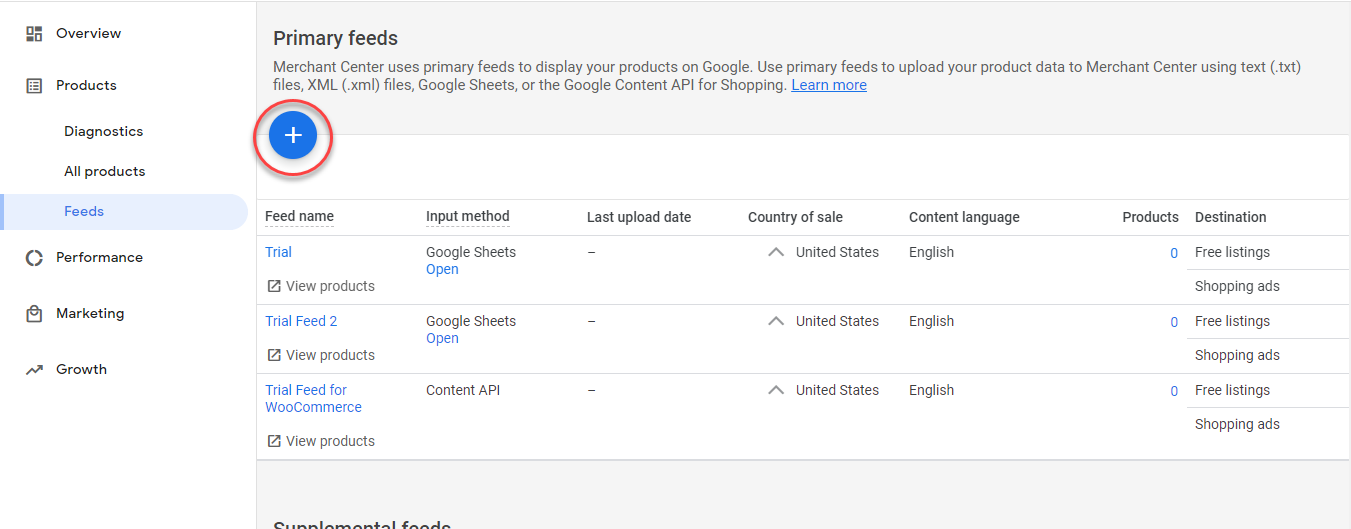Open the Trial Feed for WooCommerce link

pos(313,399)
